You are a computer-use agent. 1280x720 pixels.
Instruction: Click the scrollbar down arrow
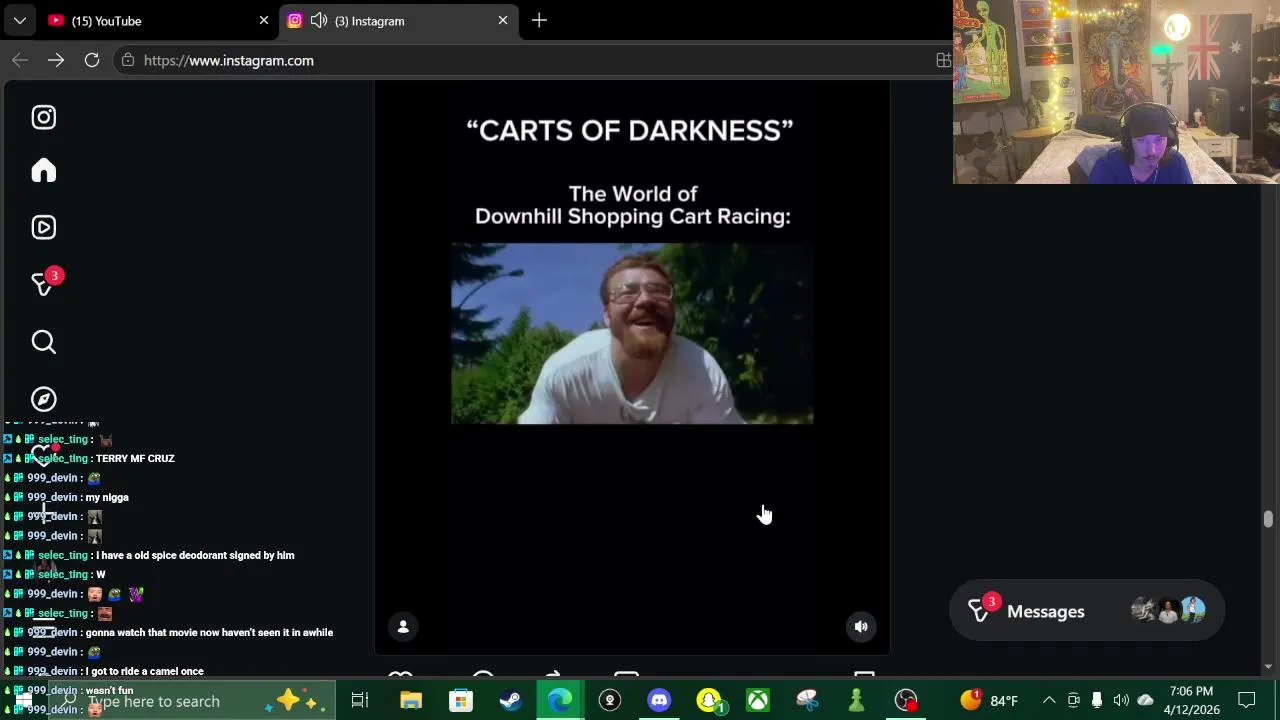(x=1268, y=666)
